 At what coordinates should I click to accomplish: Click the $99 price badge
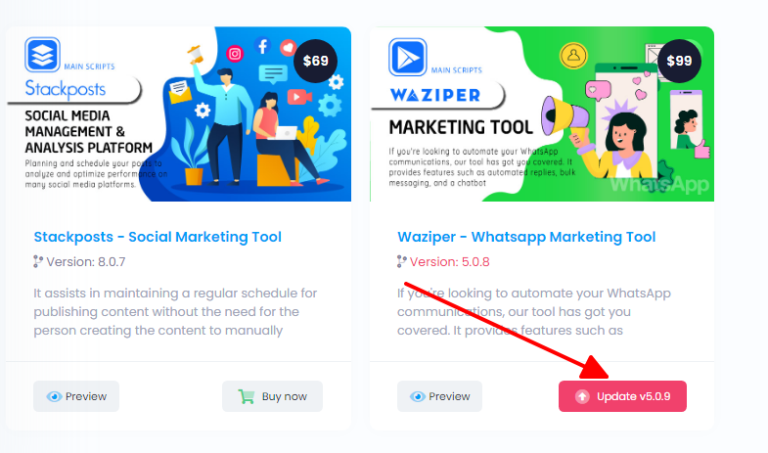point(679,61)
